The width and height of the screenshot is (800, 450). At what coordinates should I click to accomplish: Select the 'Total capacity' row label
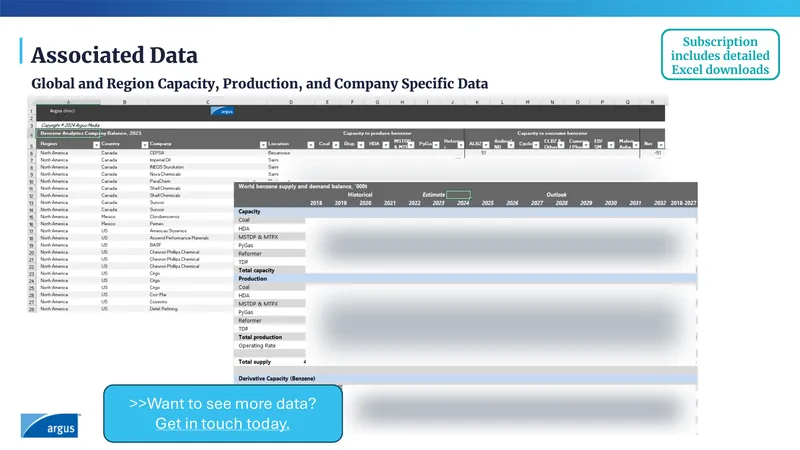point(257,270)
